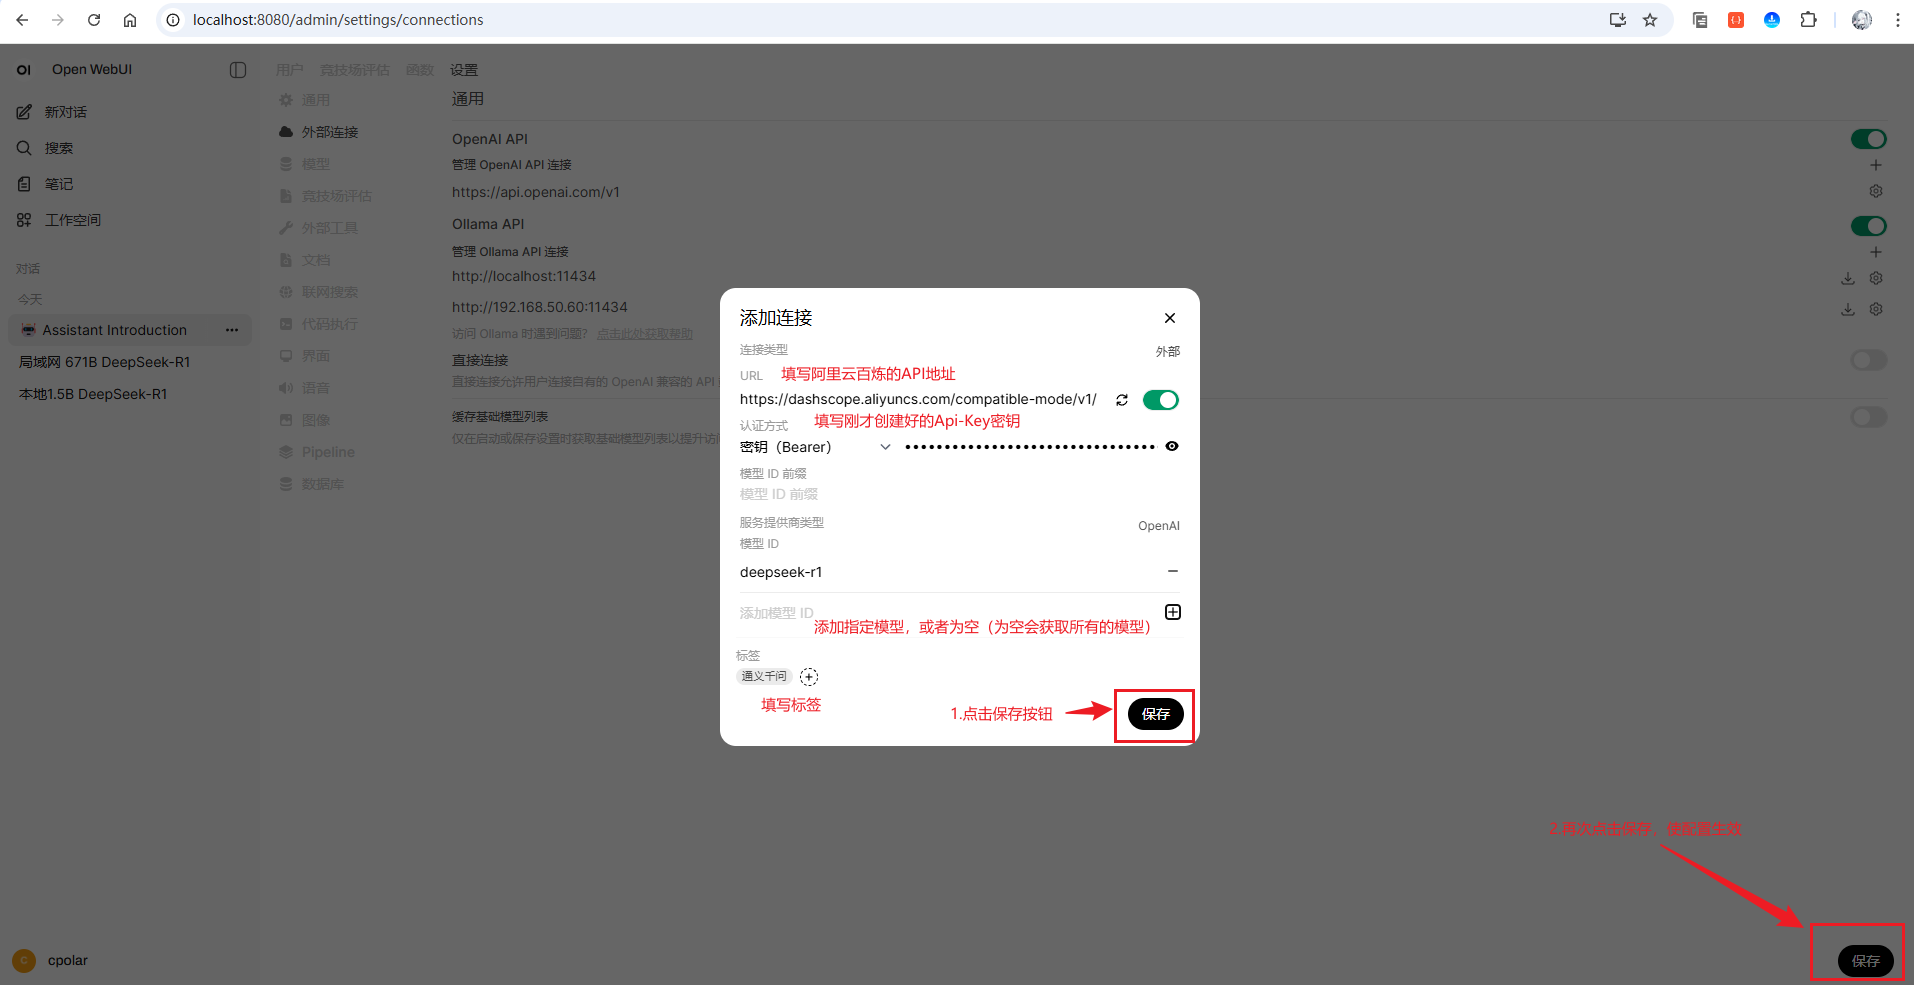Remove the deepseek-r1 model entry
This screenshot has height=985, width=1914.
(1173, 571)
